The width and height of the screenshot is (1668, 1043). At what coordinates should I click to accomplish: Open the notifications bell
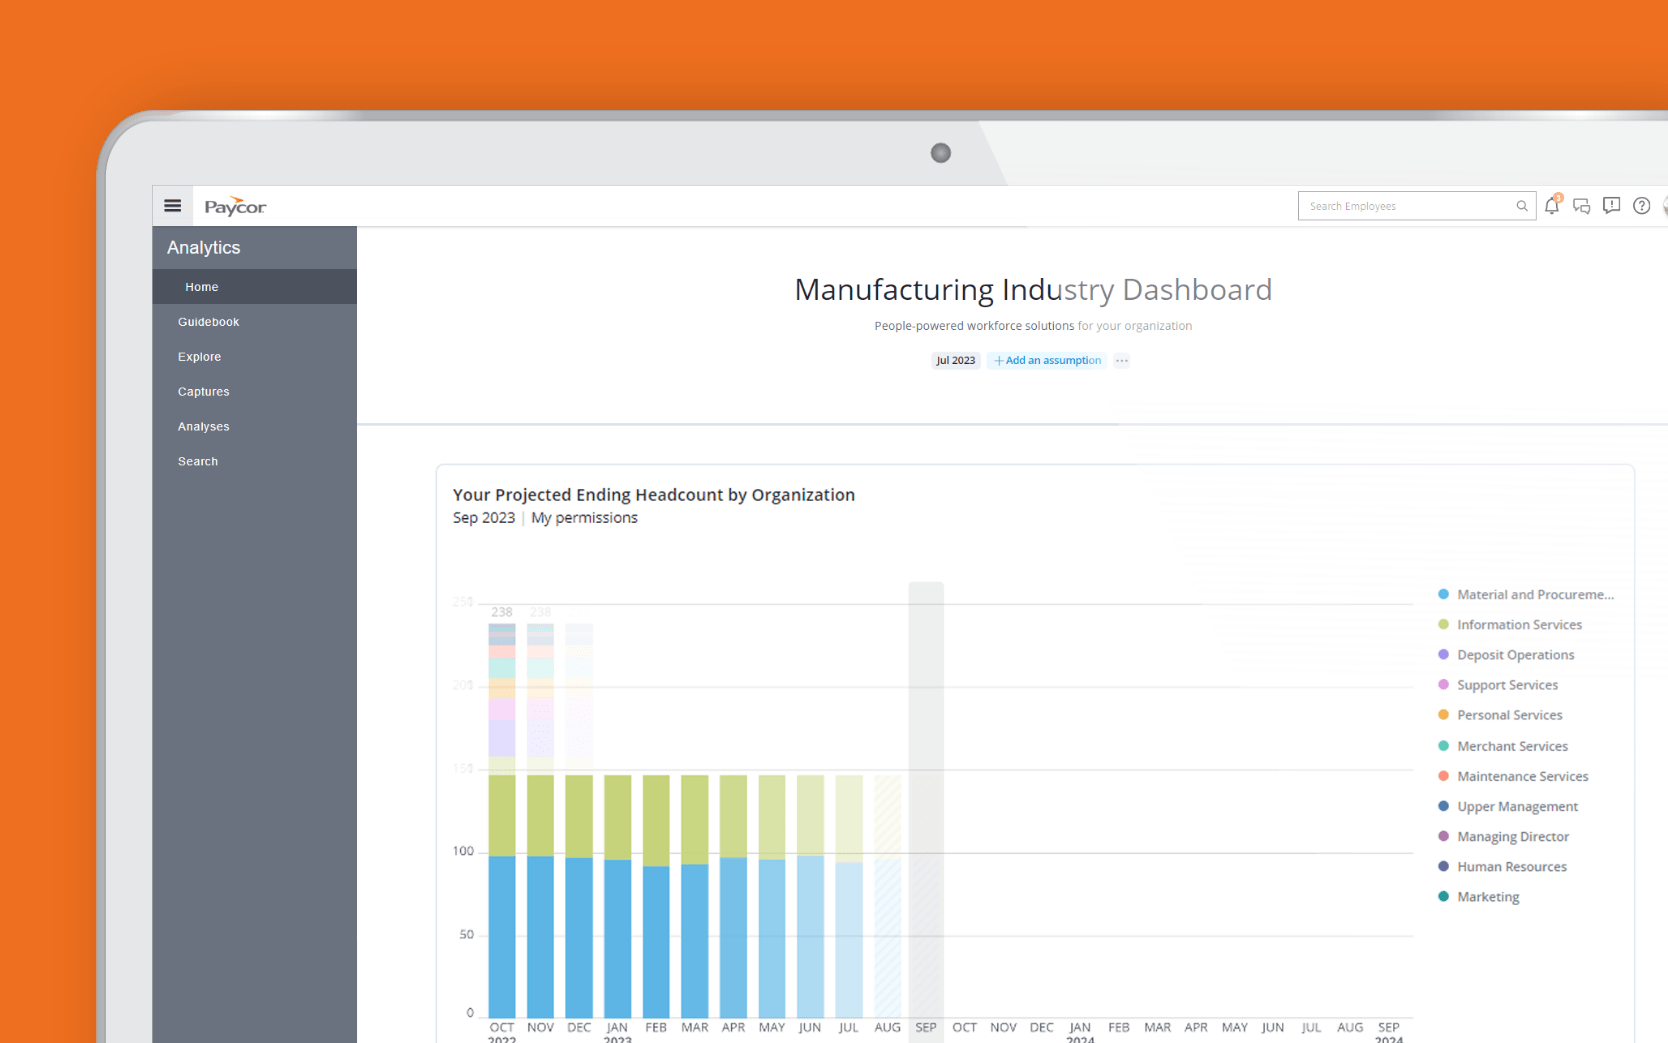click(1552, 205)
